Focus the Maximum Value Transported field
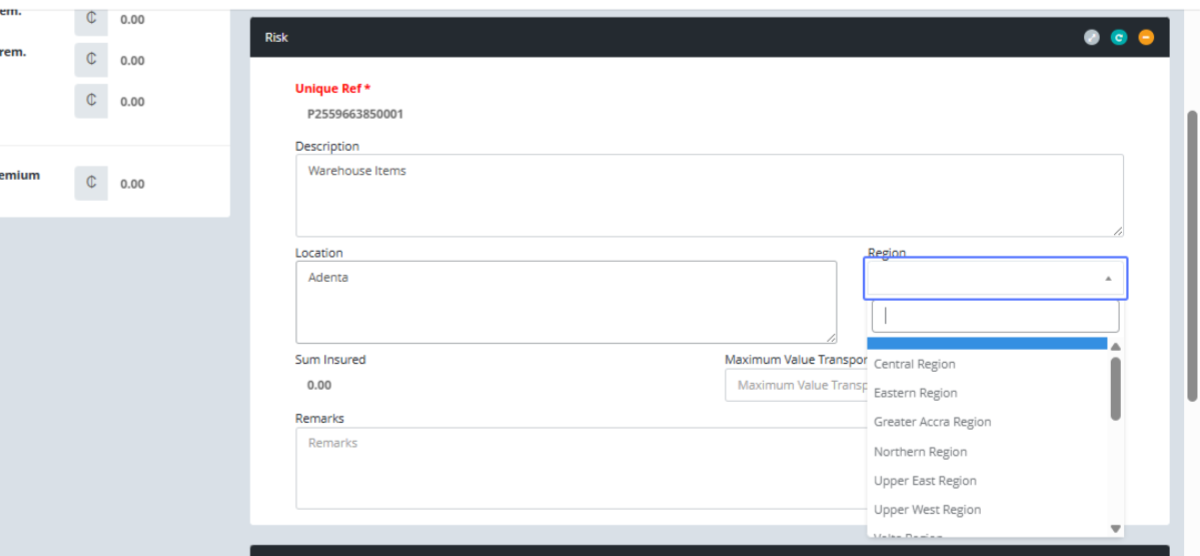Screen dimensions: 1200x556 tap(795, 385)
